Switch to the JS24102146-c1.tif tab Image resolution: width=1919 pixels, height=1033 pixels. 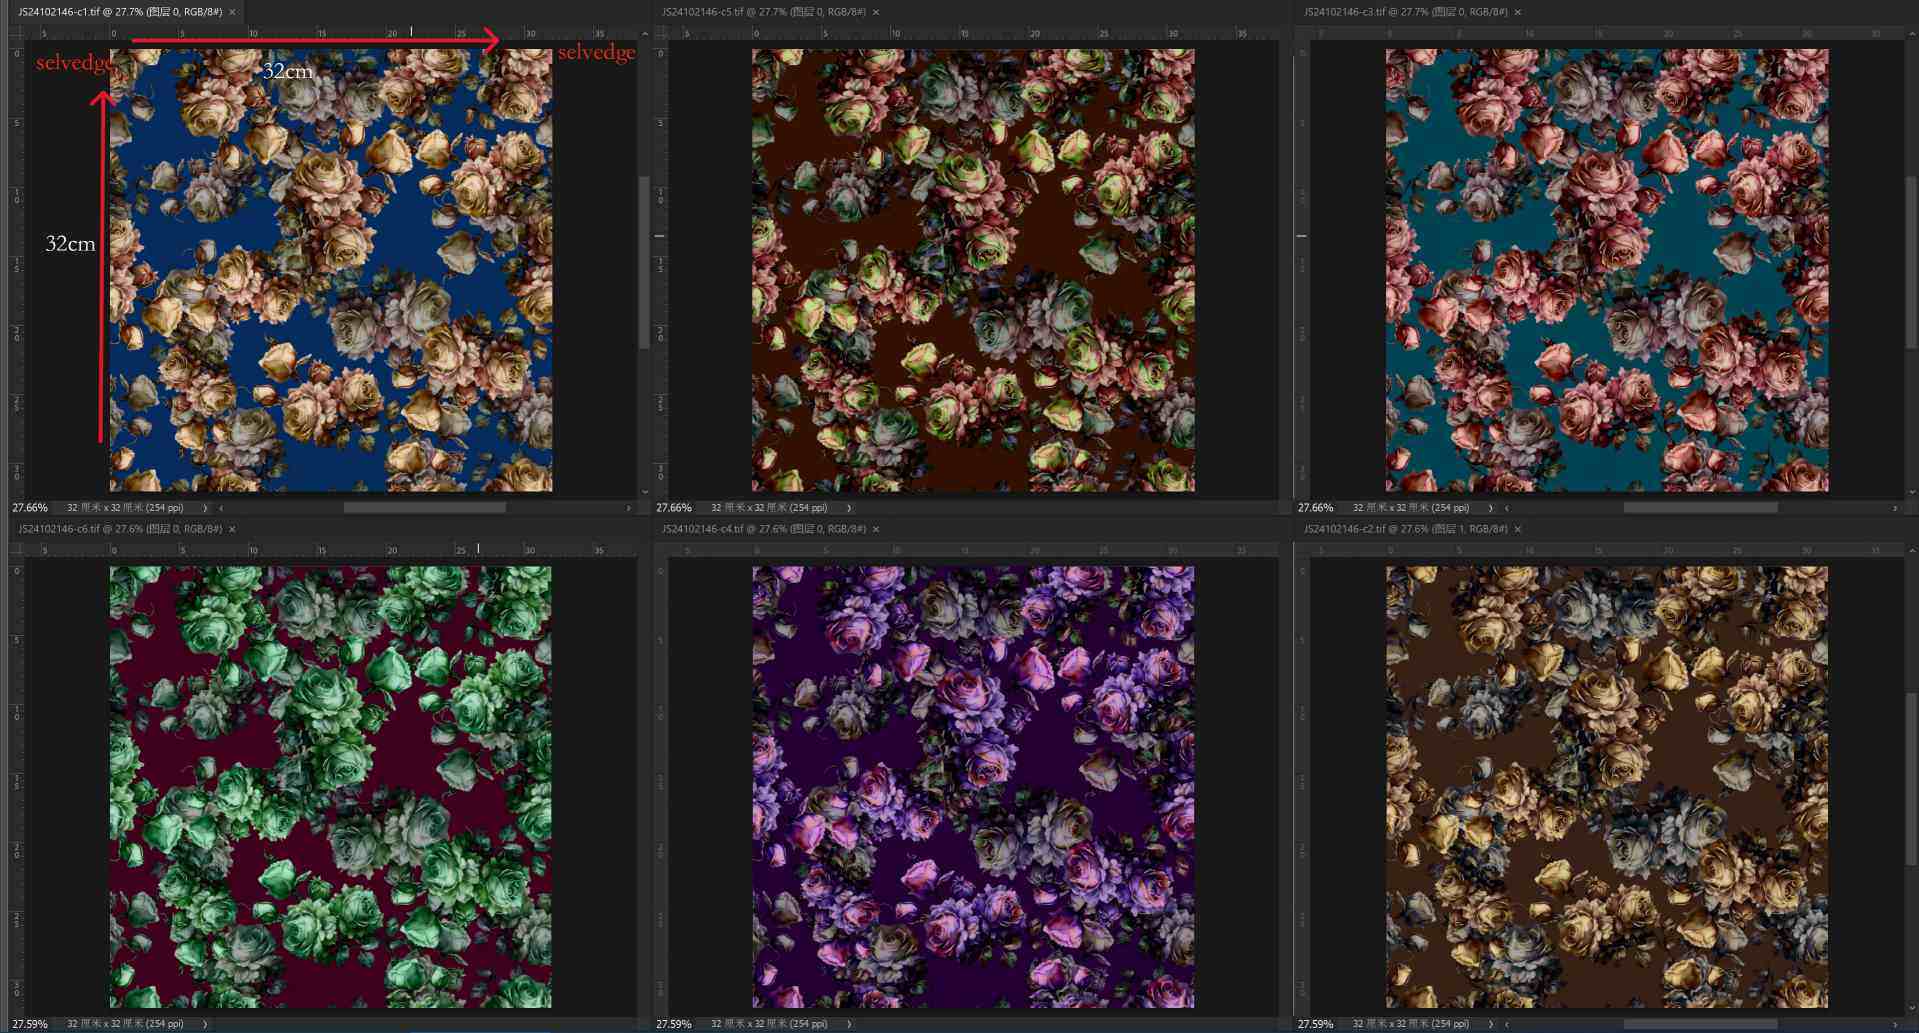(x=120, y=12)
